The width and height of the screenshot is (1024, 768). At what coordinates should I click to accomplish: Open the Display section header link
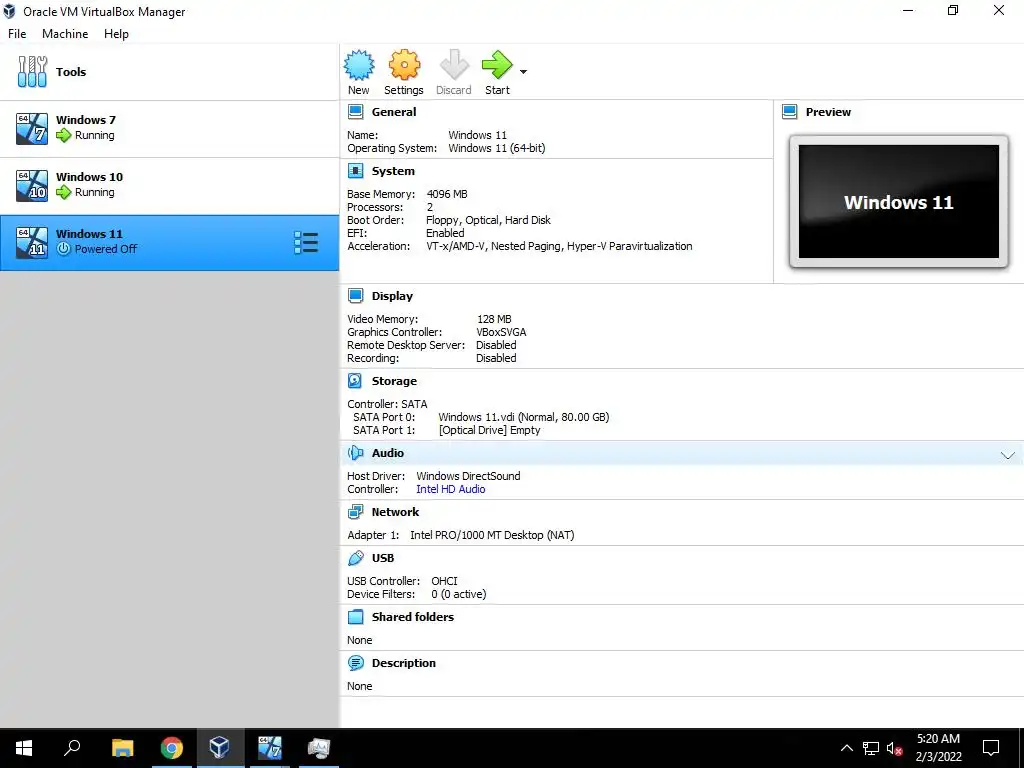point(392,296)
